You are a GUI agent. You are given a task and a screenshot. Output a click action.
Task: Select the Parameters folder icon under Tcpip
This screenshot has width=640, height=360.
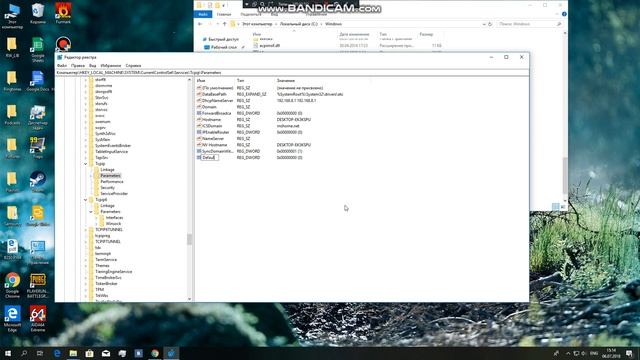[x=97, y=176]
